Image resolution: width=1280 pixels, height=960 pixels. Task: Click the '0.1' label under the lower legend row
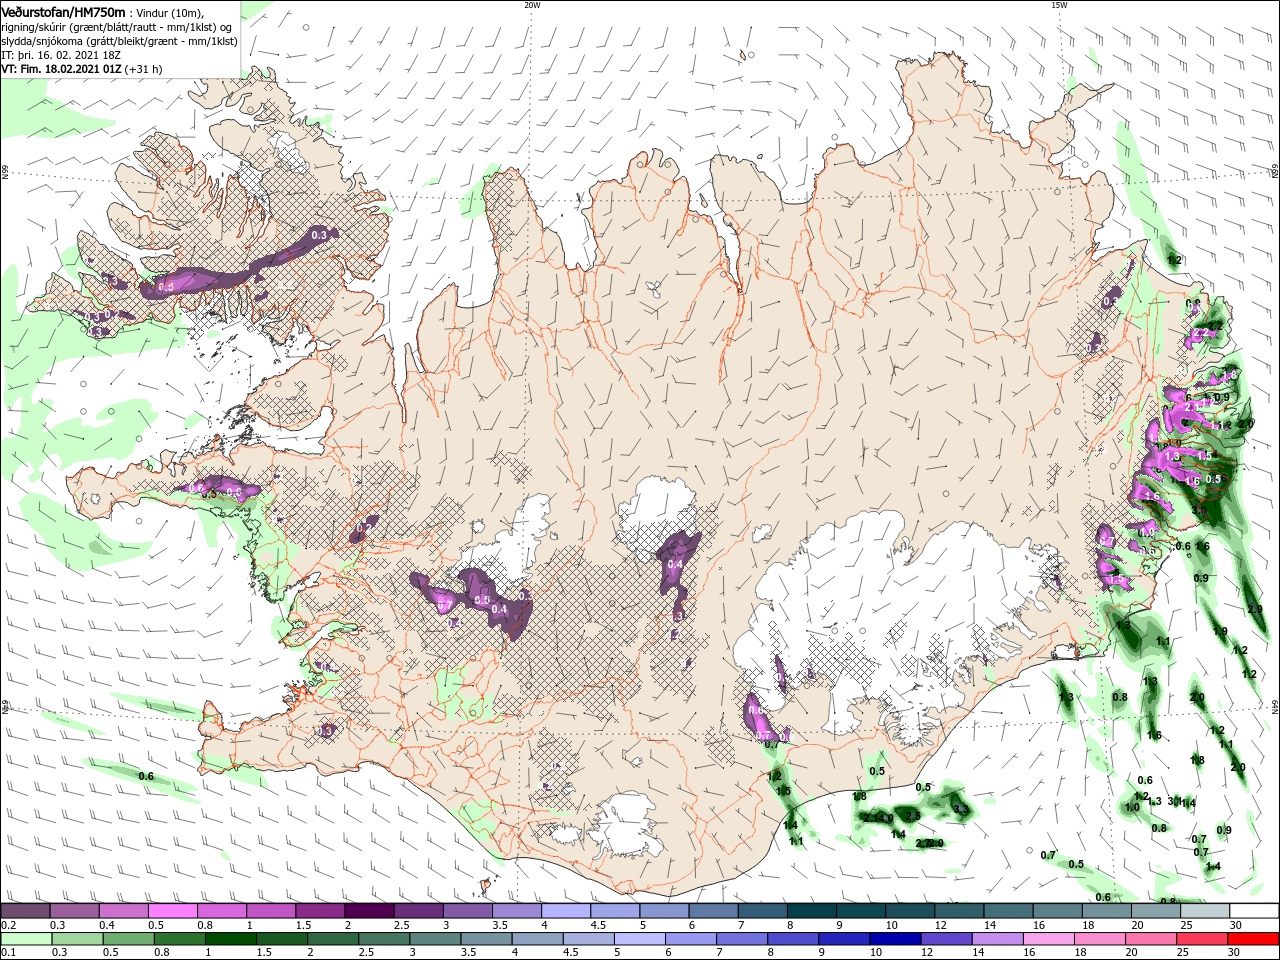coord(8,953)
